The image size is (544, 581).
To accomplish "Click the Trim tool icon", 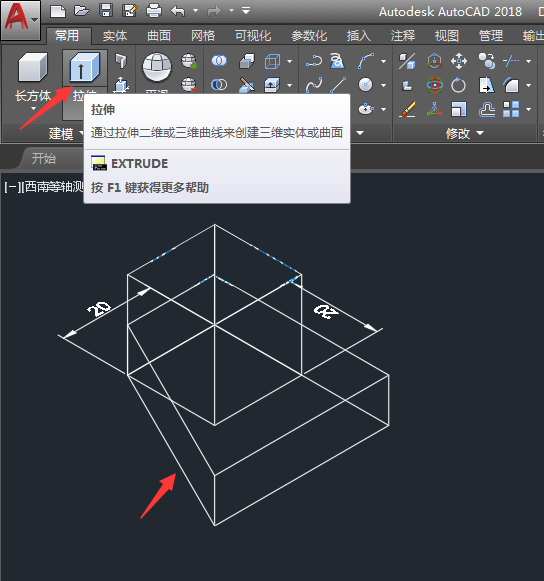I will tap(511, 61).
